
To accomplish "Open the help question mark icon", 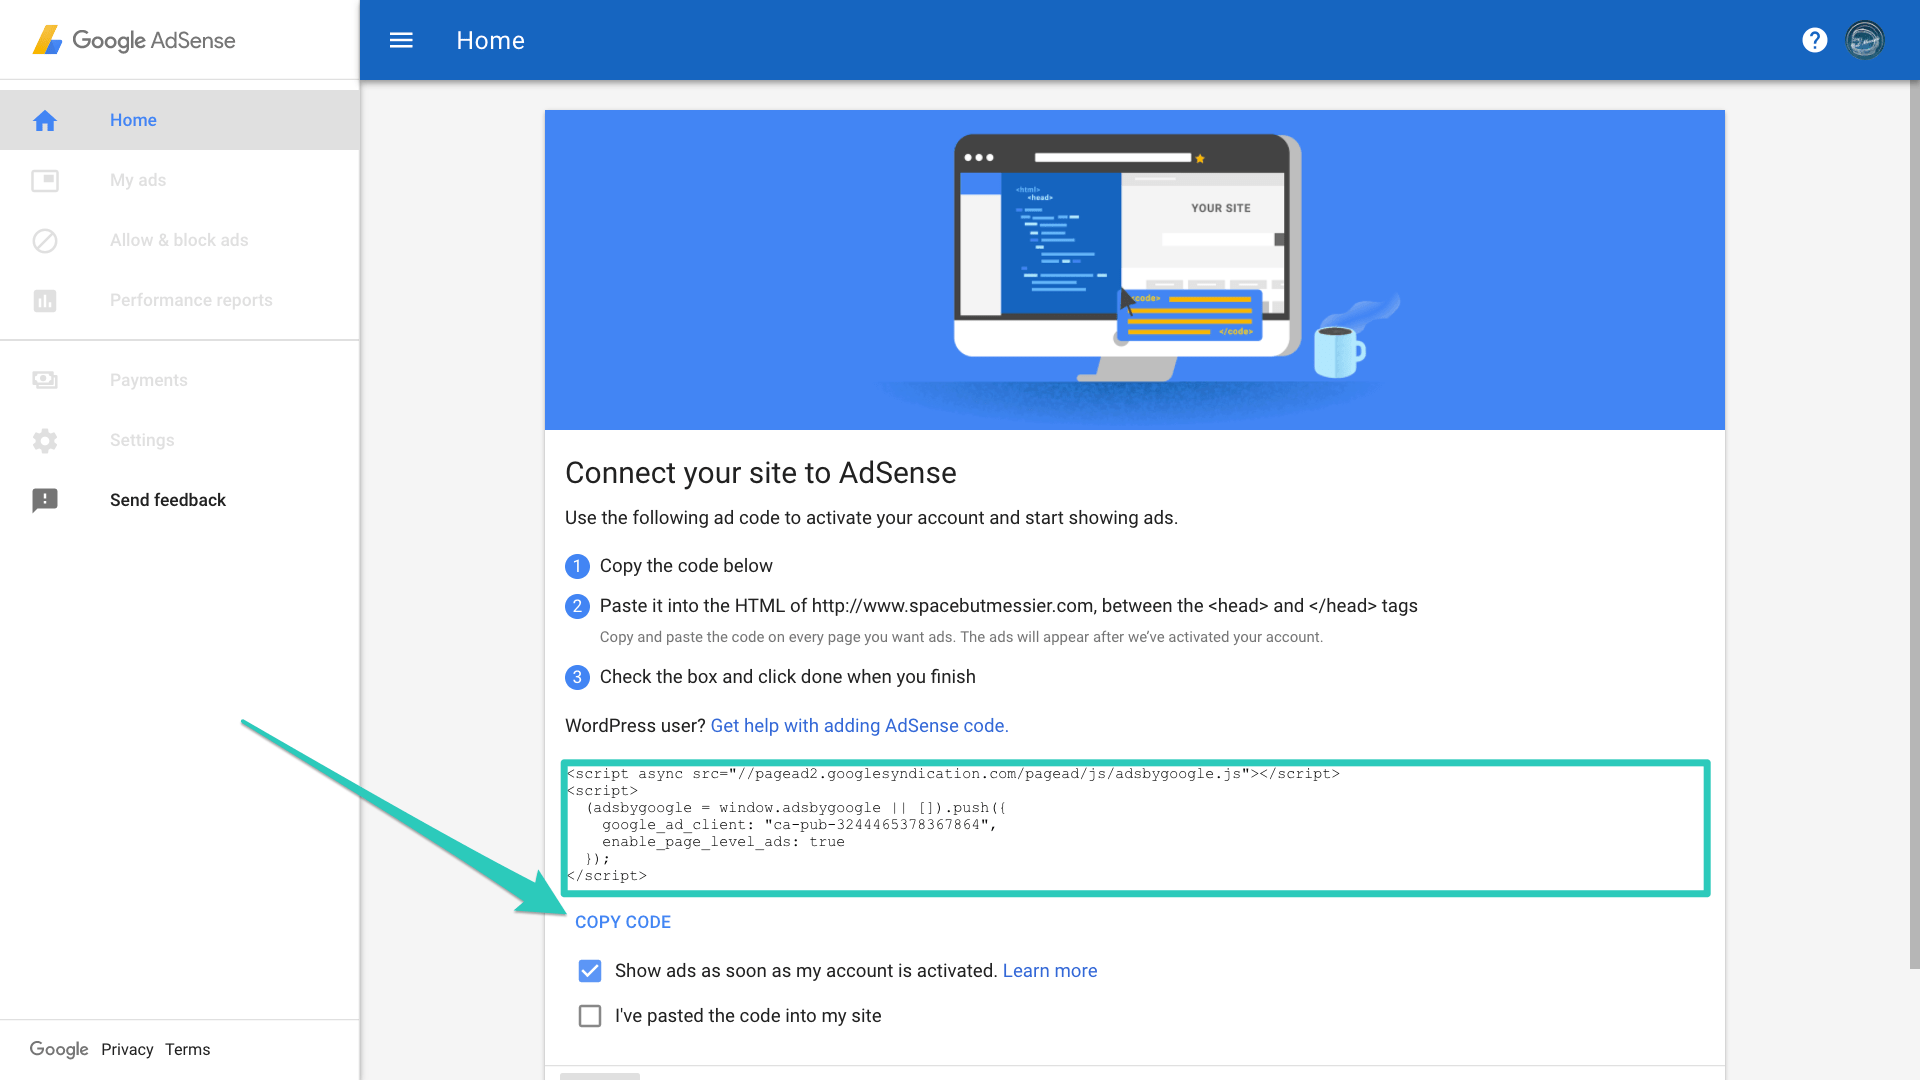I will [x=1814, y=40].
